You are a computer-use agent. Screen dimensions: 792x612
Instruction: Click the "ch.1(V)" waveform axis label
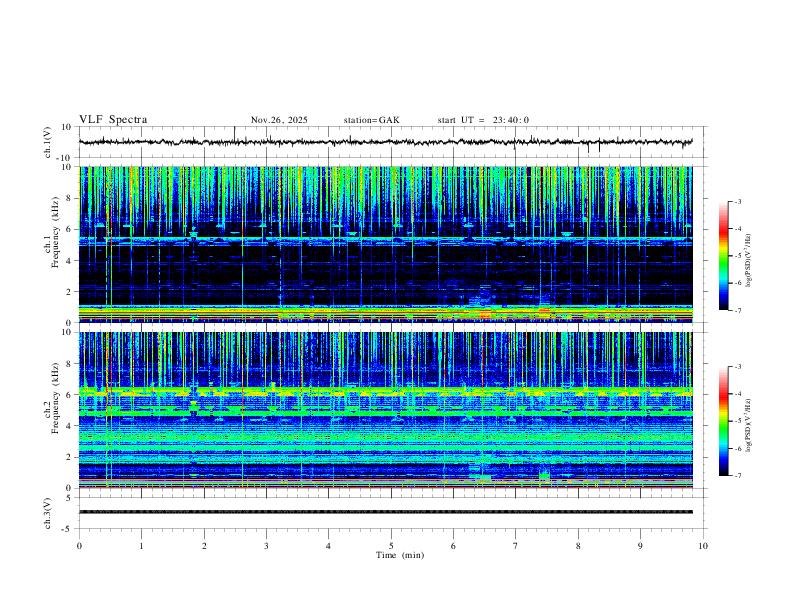[x=48, y=142]
